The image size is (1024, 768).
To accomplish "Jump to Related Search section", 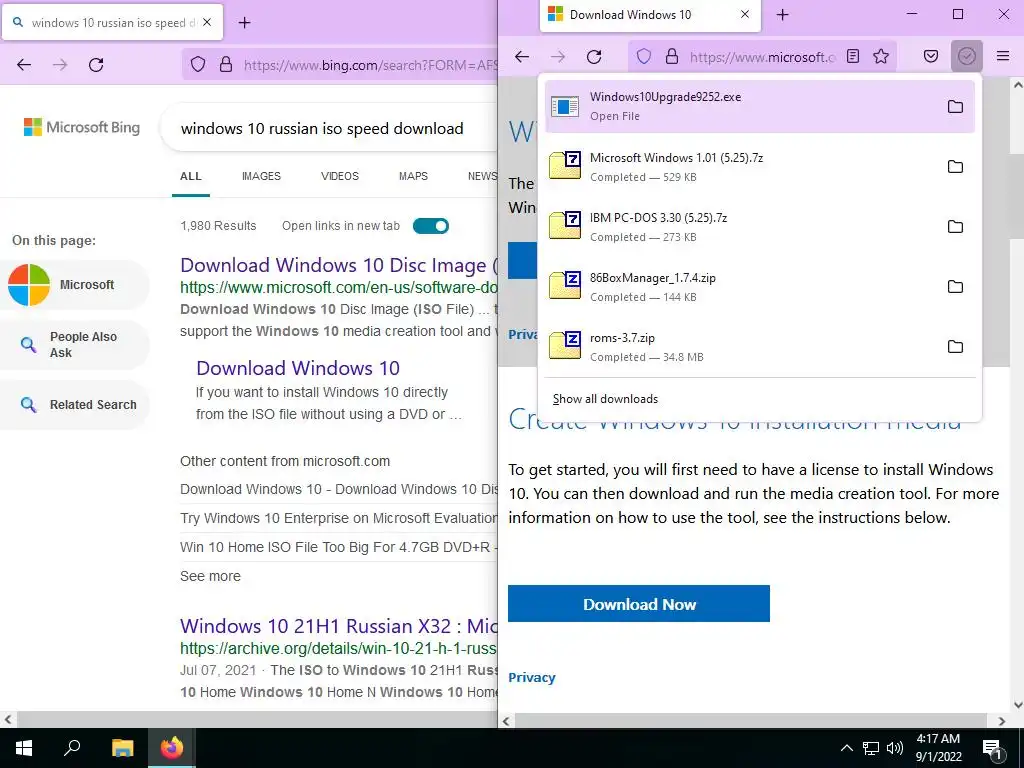I will pyautogui.click(x=73, y=405).
